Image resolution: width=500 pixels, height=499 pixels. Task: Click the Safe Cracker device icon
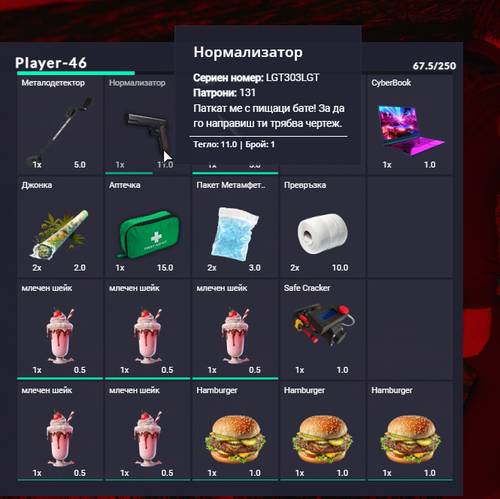(323, 323)
